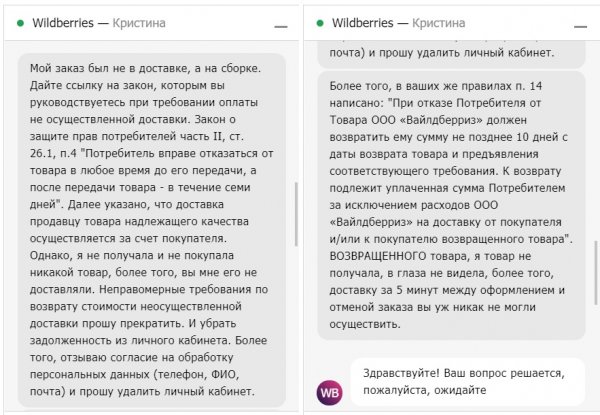Image resolution: width=600 pixels, height=415 pixels.
Task: Minimize the right Wildberries chat window
Action: 580,26
